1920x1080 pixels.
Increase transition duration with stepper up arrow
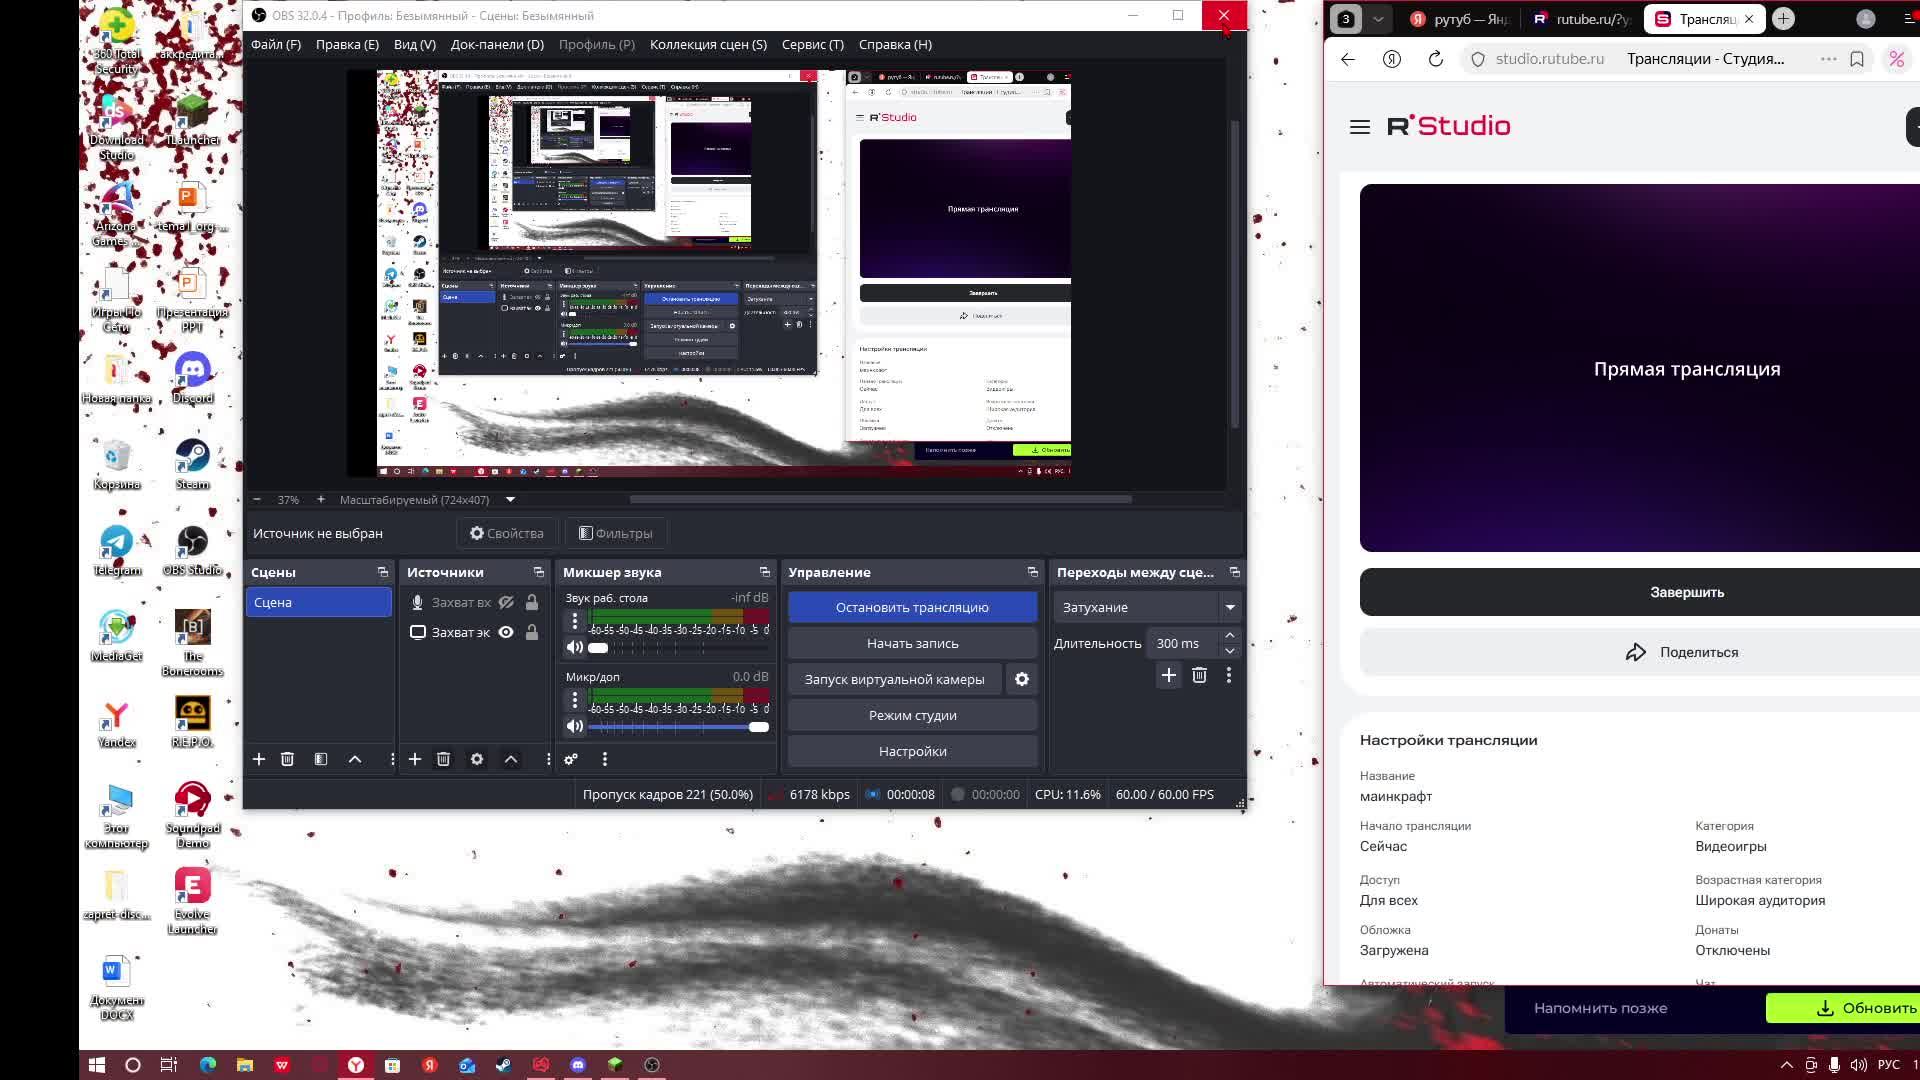point(1230,636)
